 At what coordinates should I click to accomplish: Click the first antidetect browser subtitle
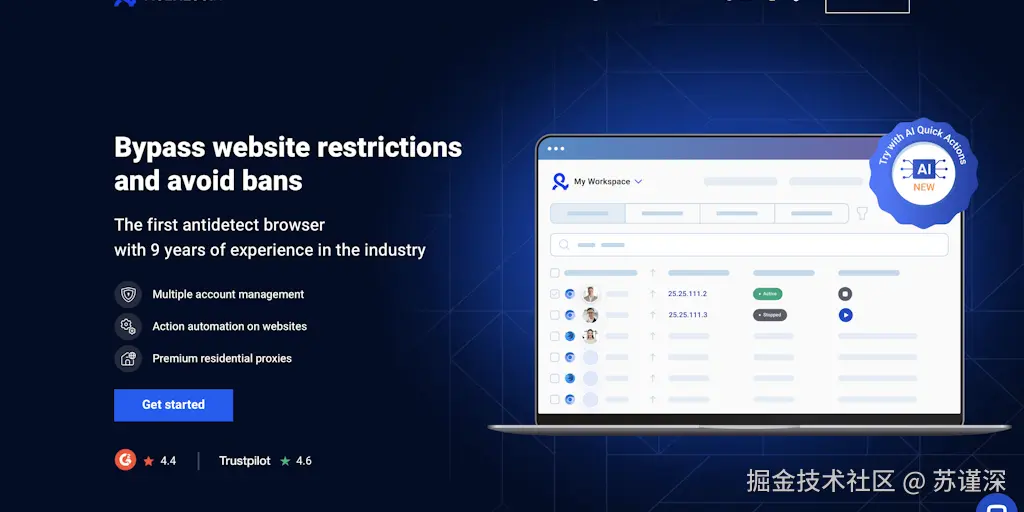pos(270,238)
